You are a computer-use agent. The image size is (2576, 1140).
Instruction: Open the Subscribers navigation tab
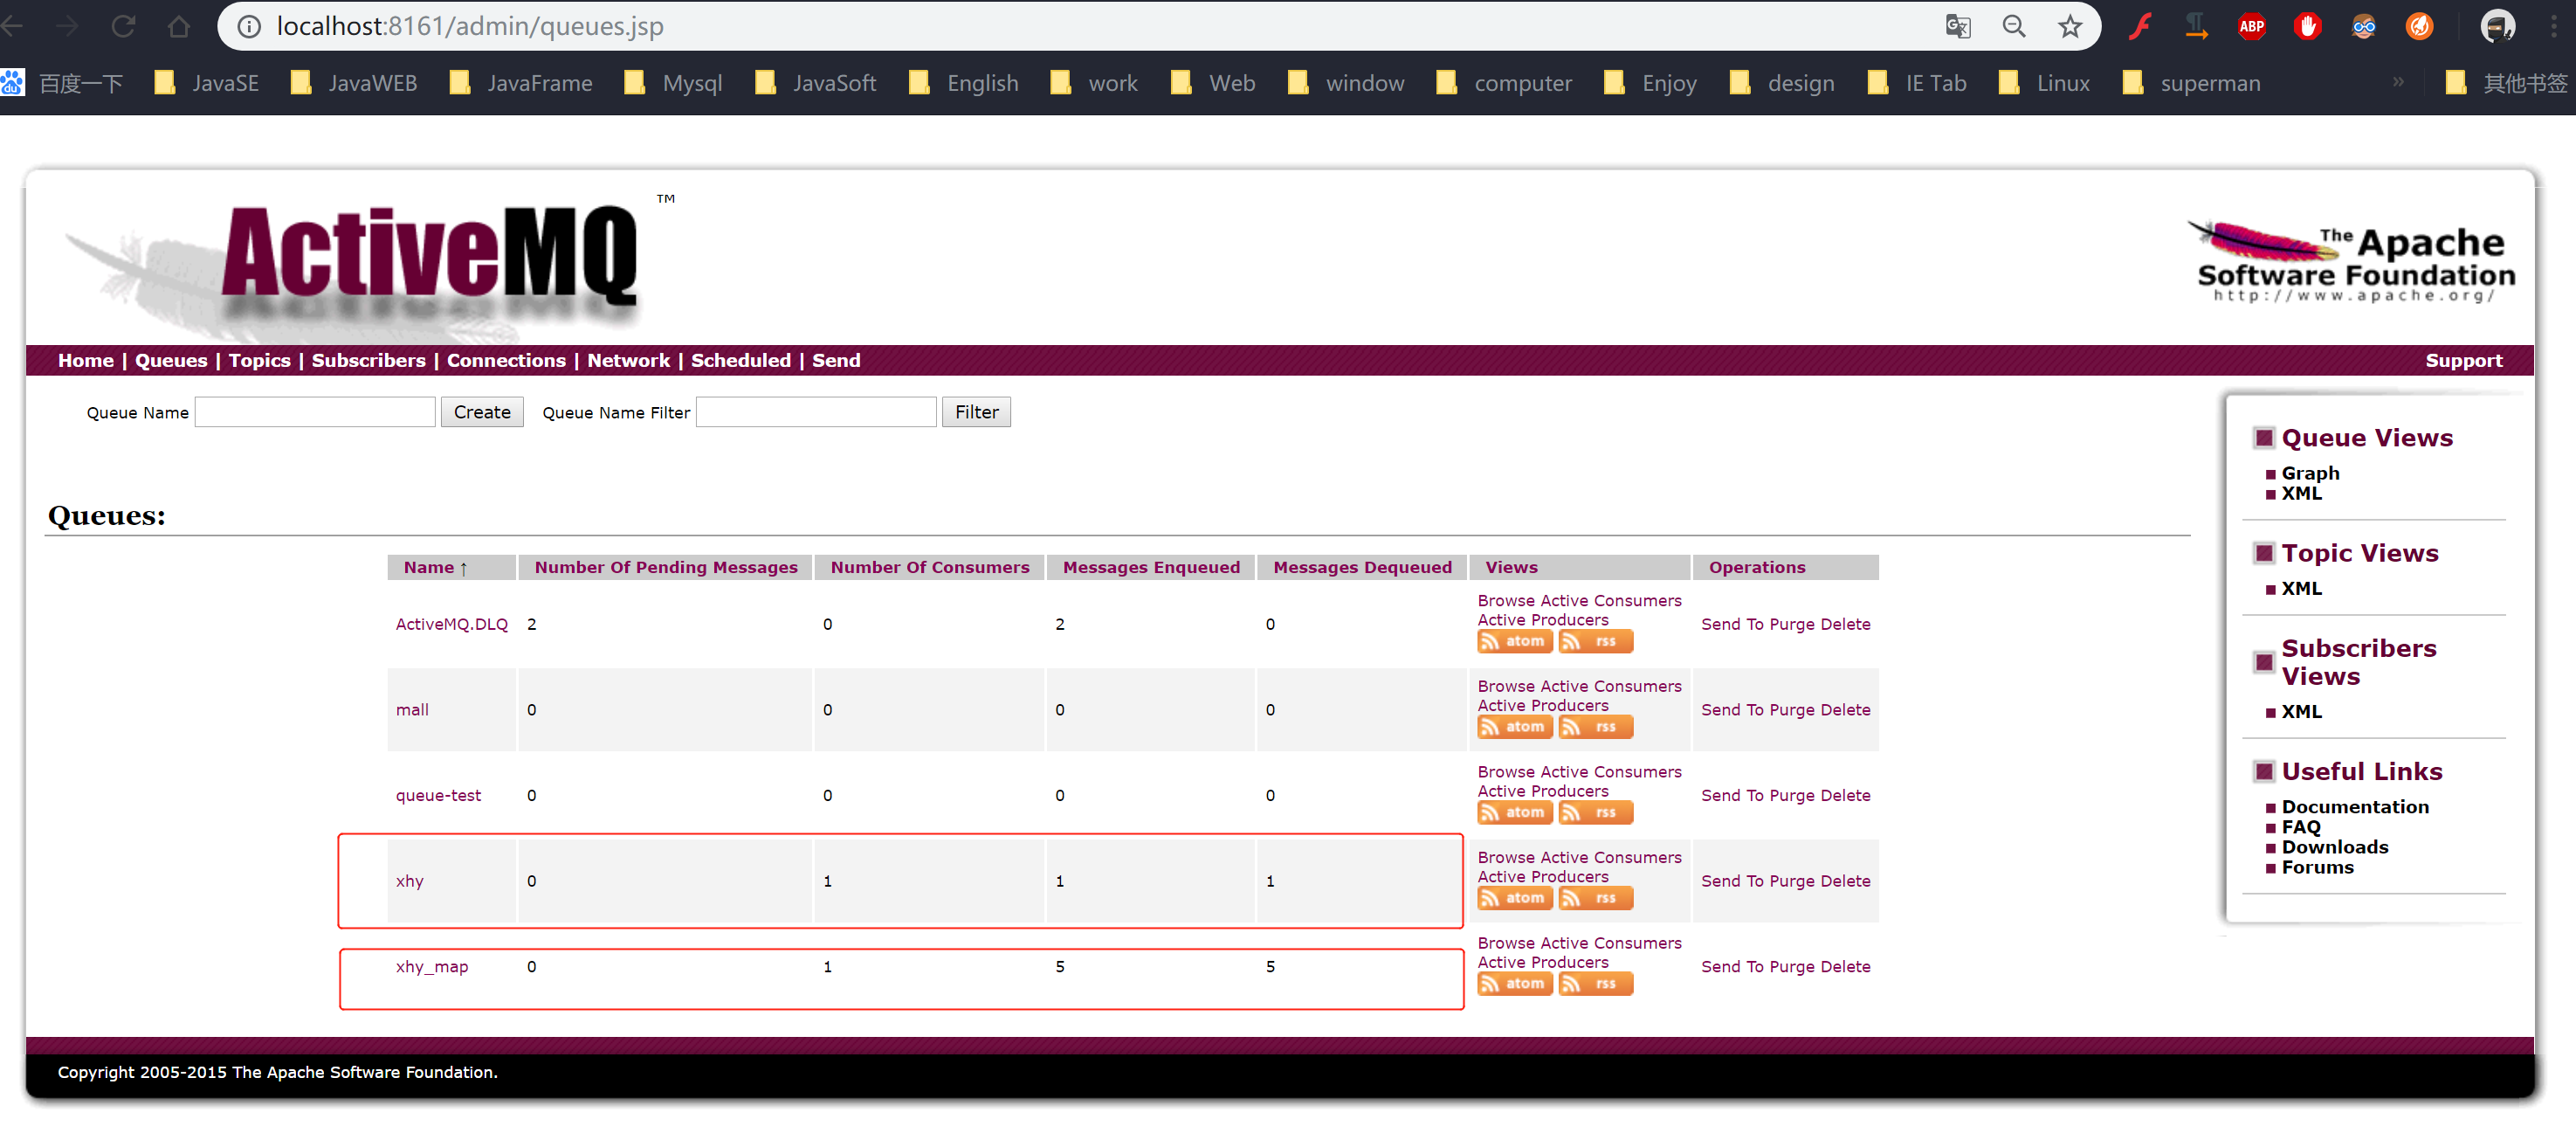click(368, 360)
